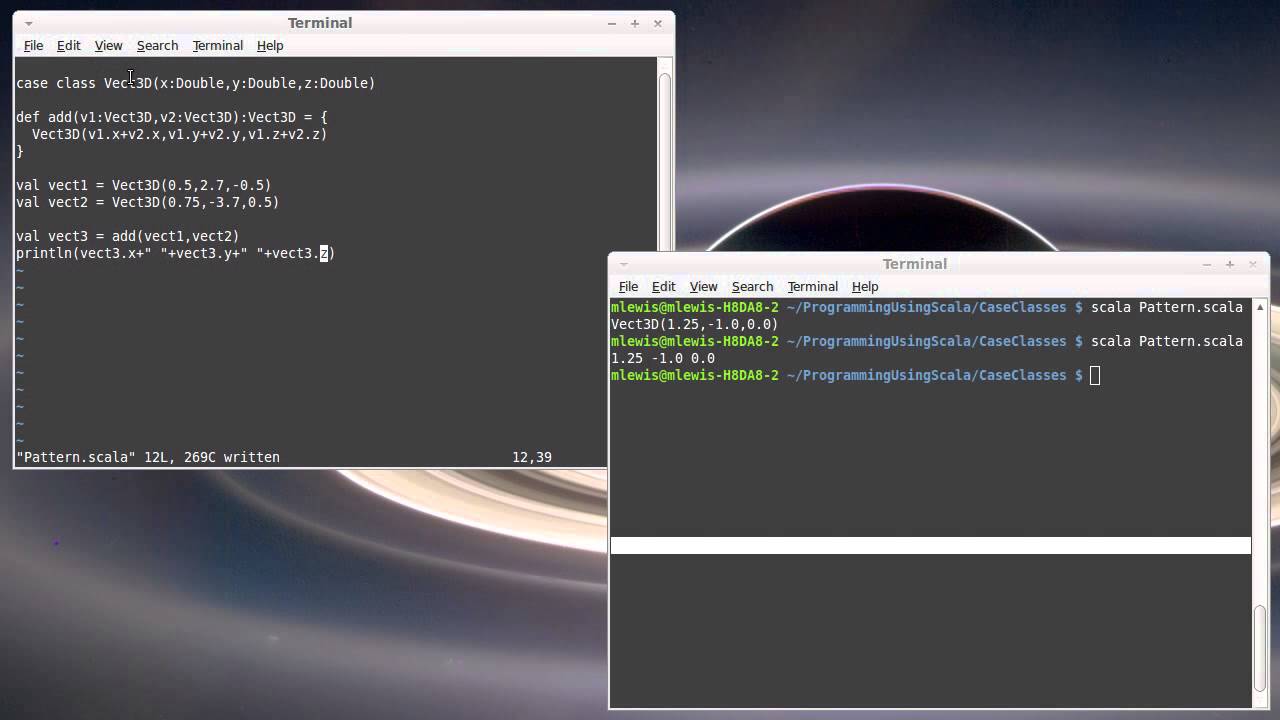Click the 'val vect1' declaration line
1280x720 pixels.
point(144,185)
